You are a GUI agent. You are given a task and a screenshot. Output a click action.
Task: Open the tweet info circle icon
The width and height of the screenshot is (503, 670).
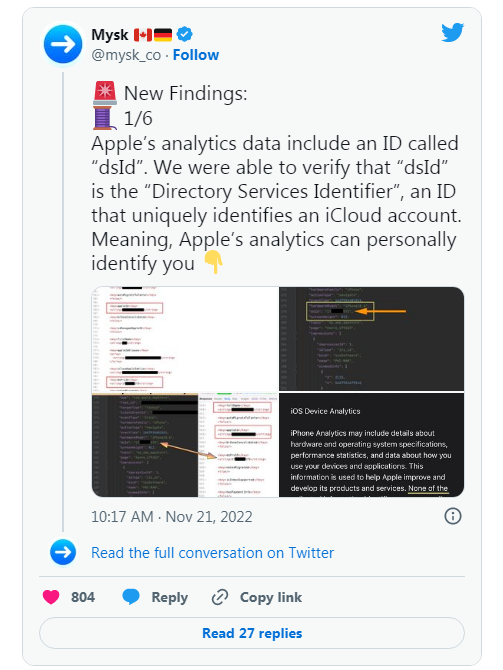click(453, 516)
